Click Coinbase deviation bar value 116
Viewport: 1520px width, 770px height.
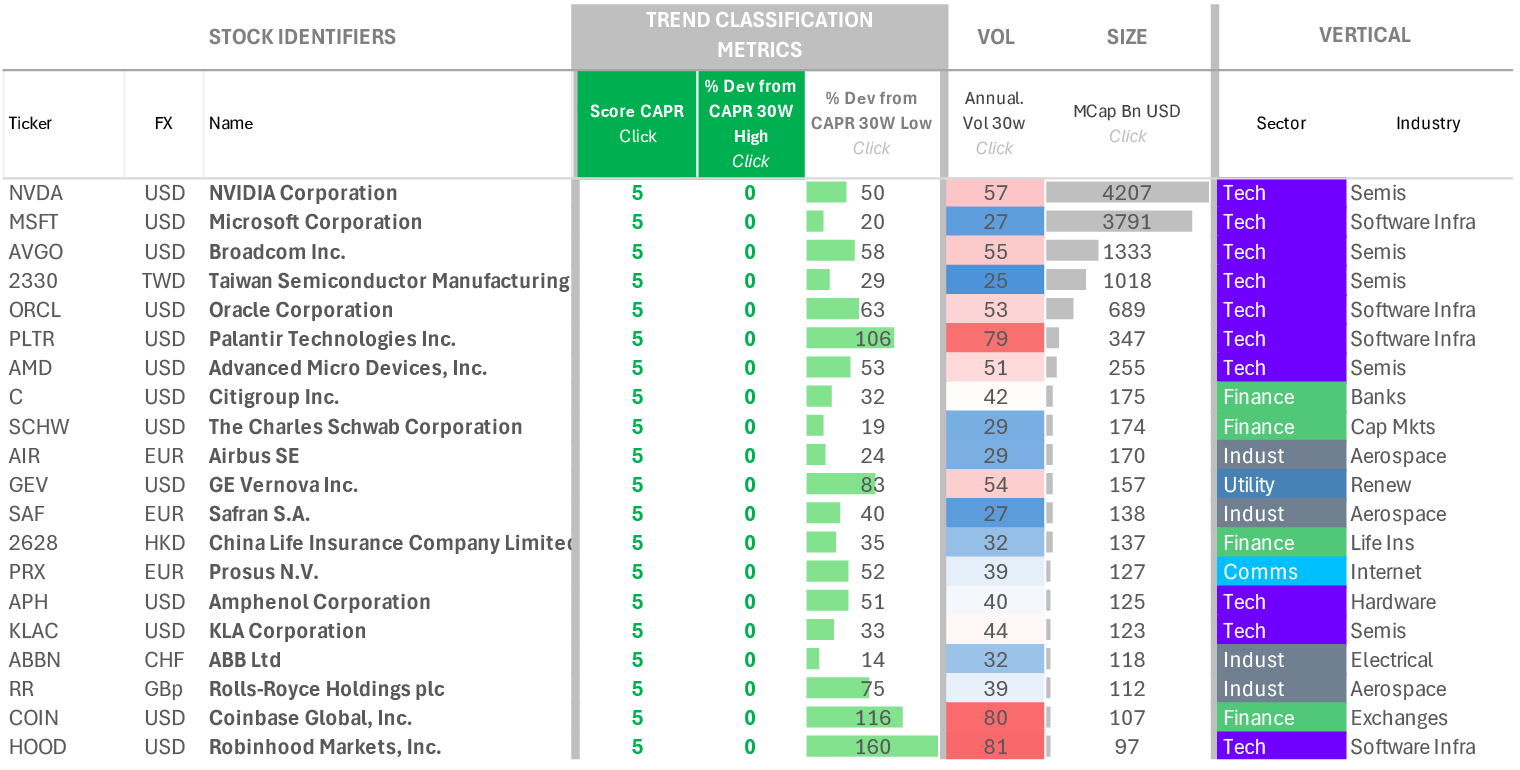pyautogui.click(x=873, y=718)
